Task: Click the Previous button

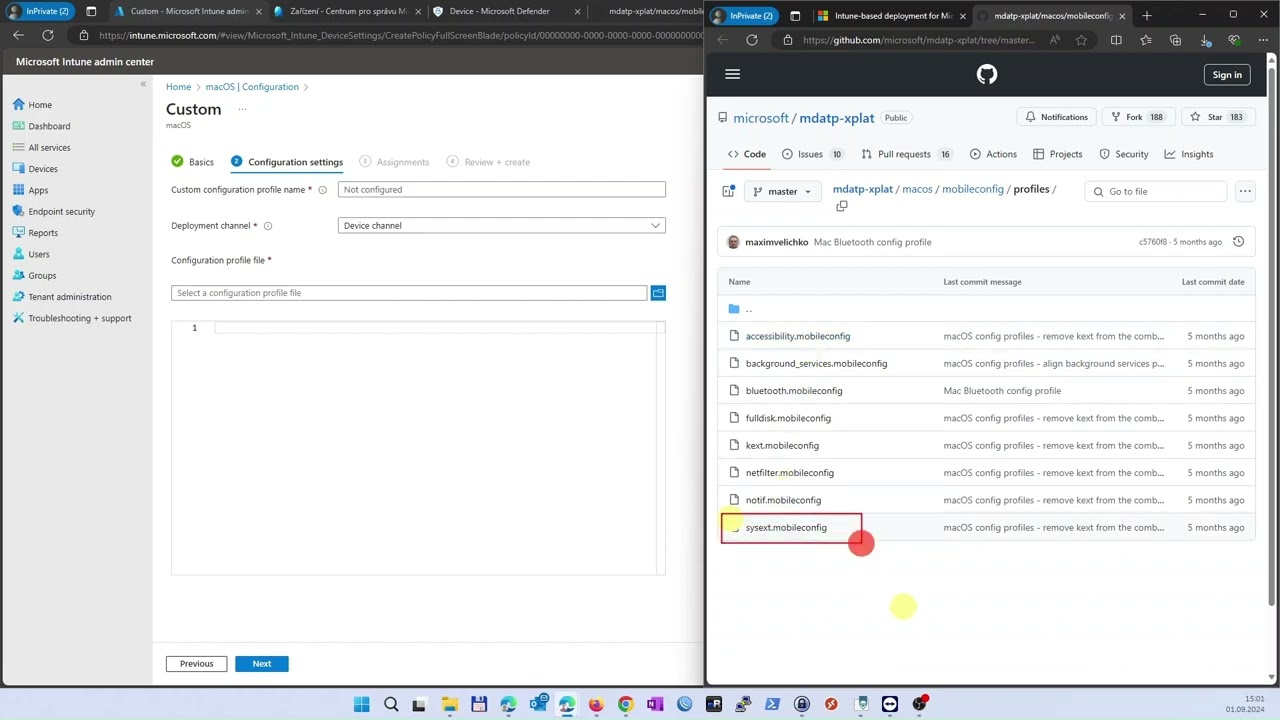Action: (x=197, y=664)
